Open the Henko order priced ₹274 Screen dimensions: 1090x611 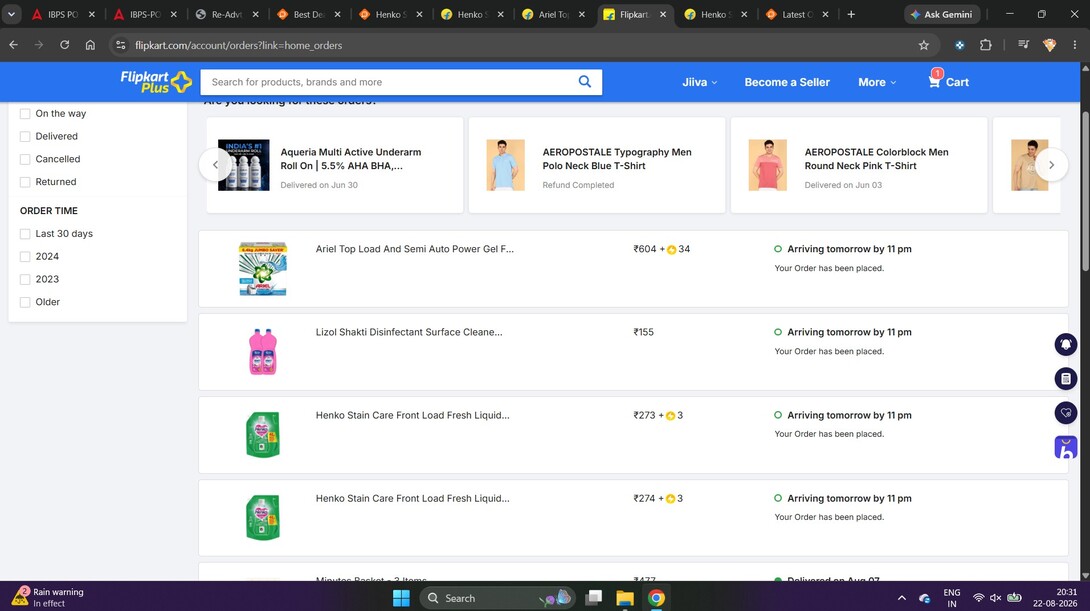click(633, 518)
